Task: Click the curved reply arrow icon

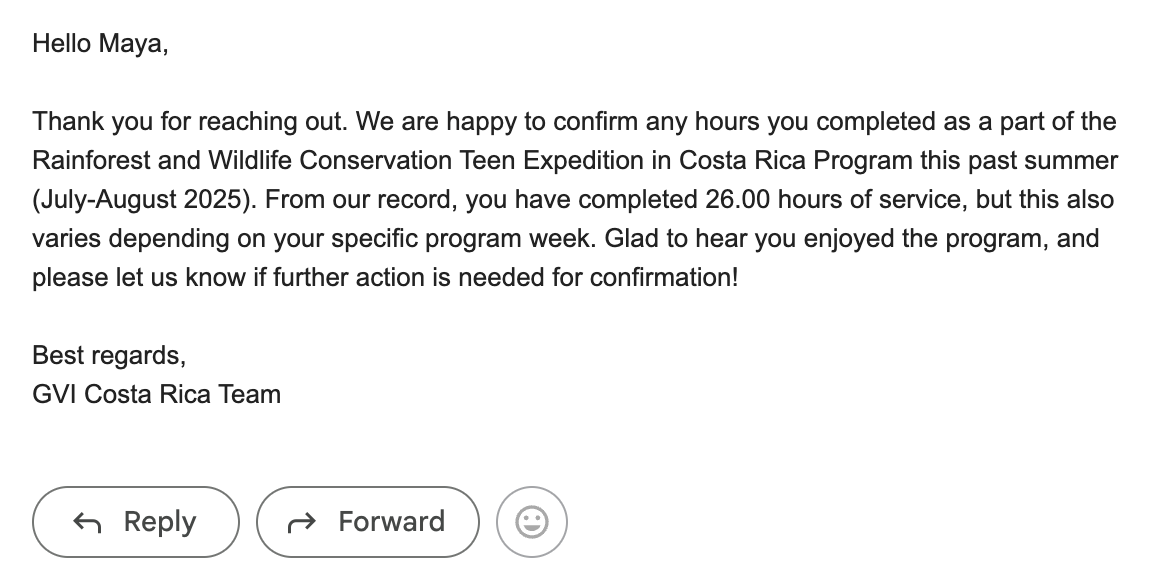Action: pyautogui.click(x=88, y=522)
